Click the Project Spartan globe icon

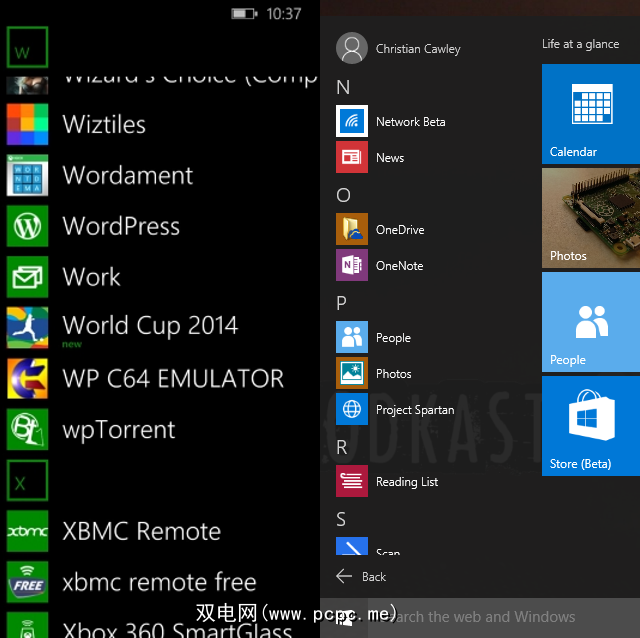pyautogui.click(x=352, y=409)
